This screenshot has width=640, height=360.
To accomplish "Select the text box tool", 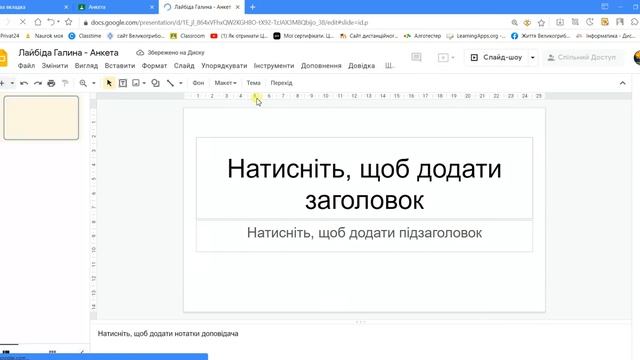I will pos(122,83).
